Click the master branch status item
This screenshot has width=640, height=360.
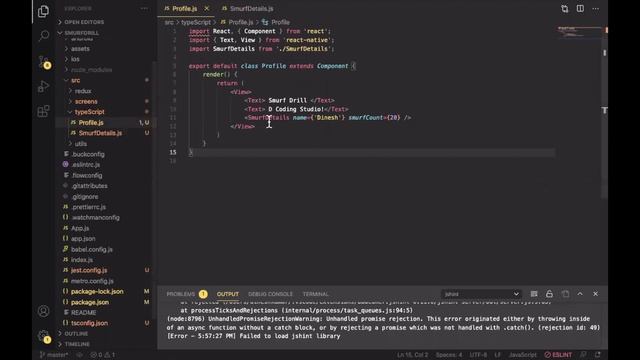[53, 355]
